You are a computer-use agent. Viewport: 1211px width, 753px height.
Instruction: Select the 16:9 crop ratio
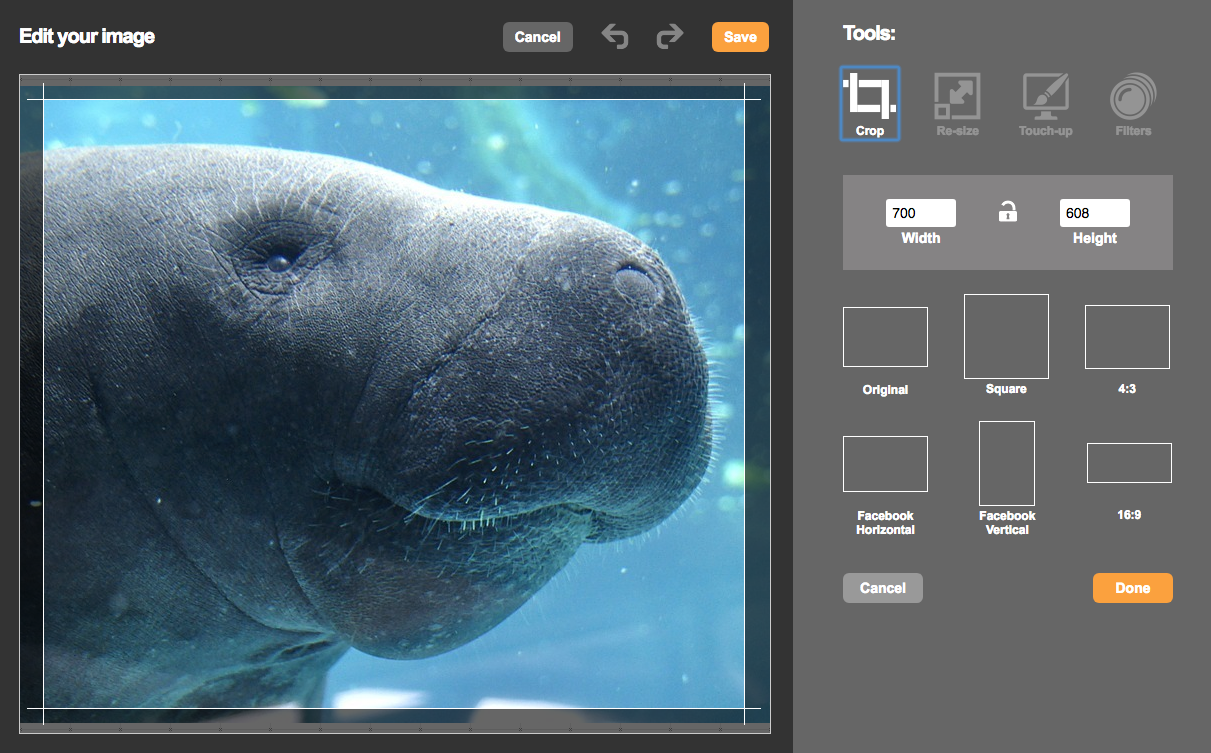[x=1129, y=463]
